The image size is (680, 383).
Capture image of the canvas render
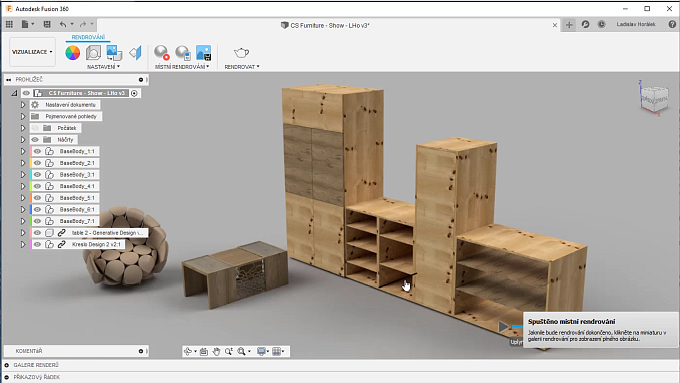(203, 53)
